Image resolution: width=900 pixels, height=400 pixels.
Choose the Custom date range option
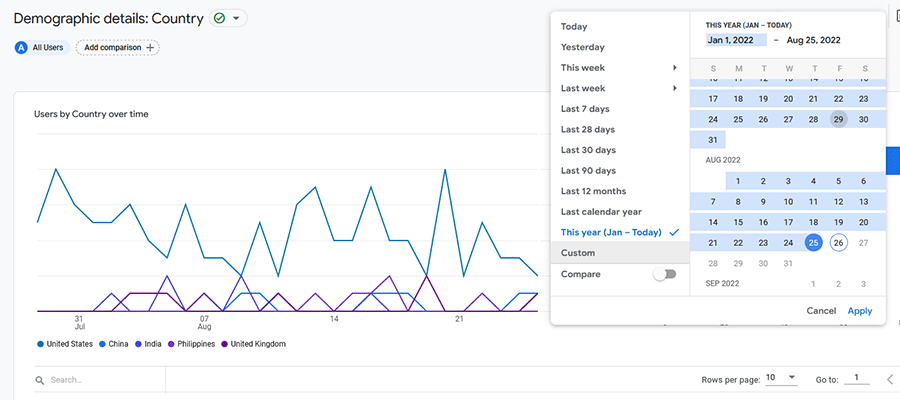[578, 253]
